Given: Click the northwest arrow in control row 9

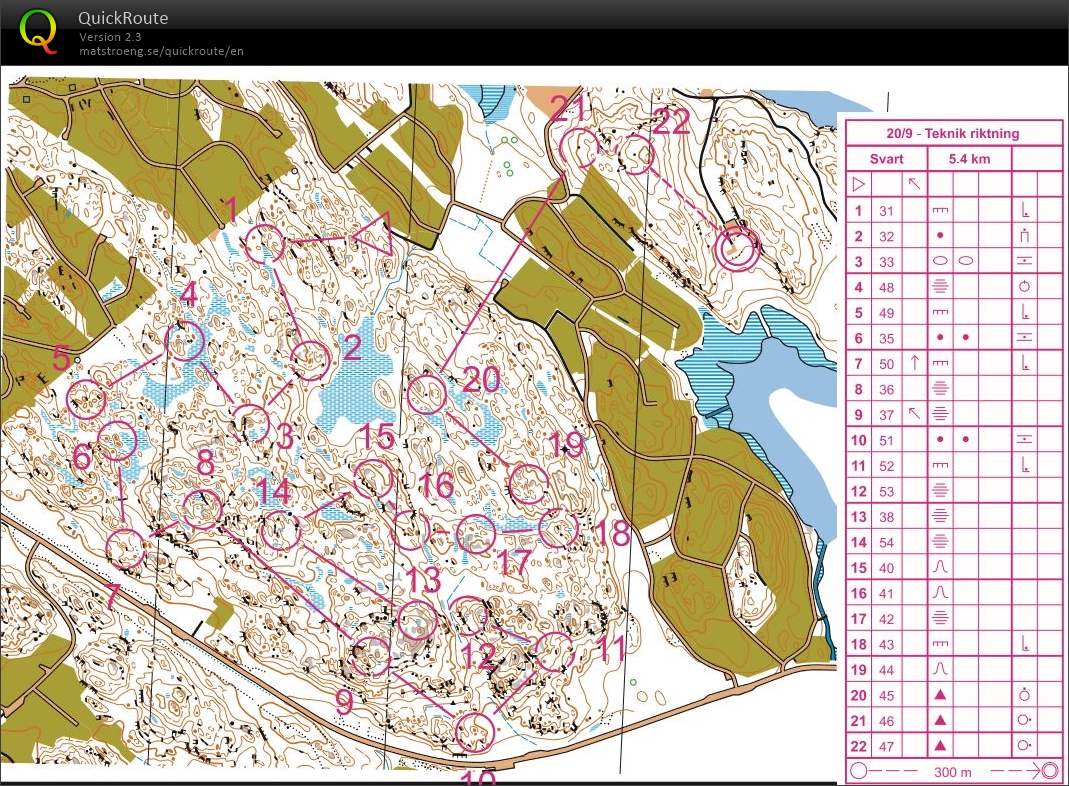Looking at the screenshot, I should coord(914,413).
